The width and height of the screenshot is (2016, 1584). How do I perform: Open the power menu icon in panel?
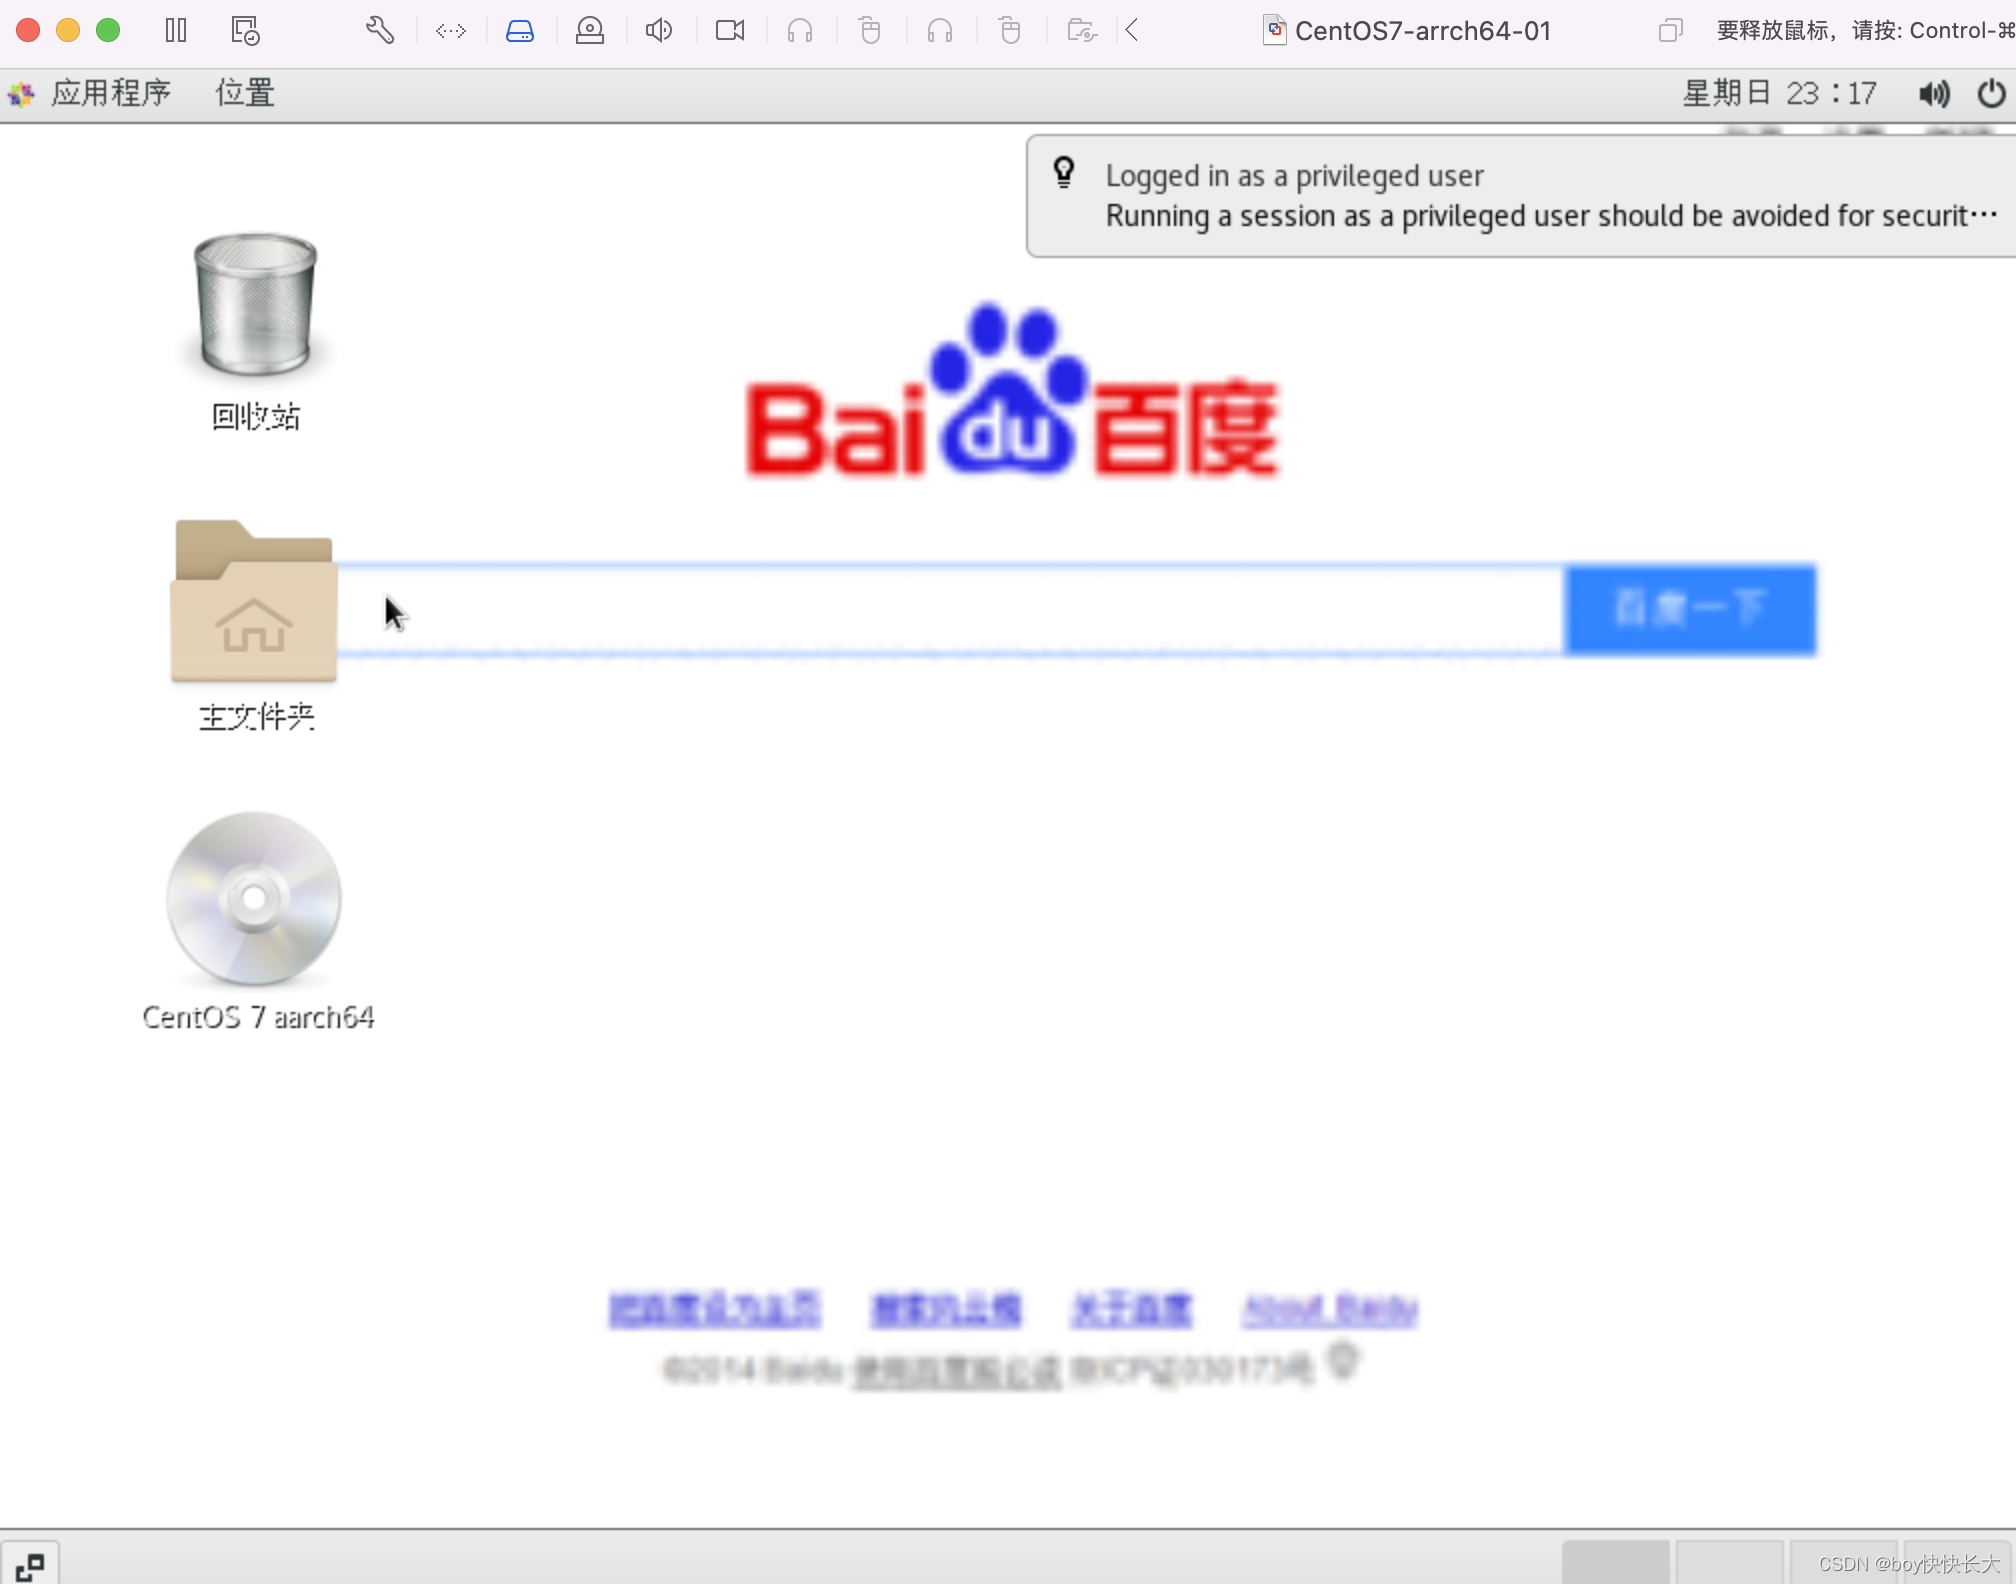pyautogui.click(x=1992, y=93)
